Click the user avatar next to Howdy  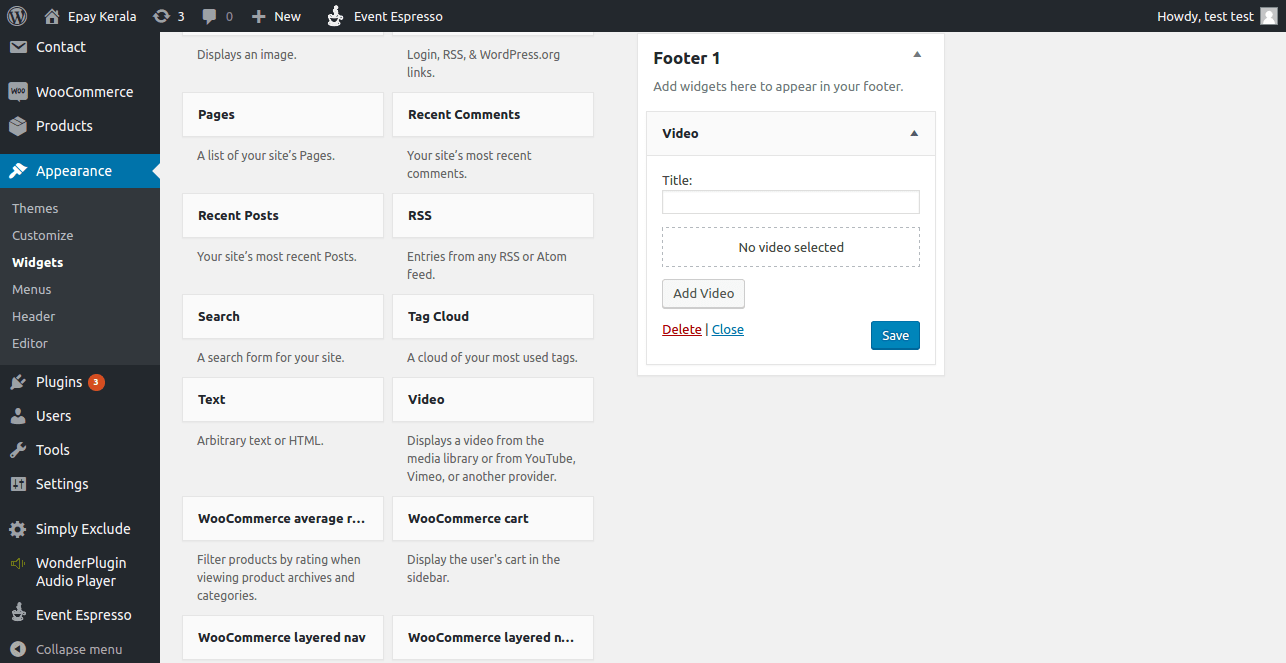(1268, 16)
